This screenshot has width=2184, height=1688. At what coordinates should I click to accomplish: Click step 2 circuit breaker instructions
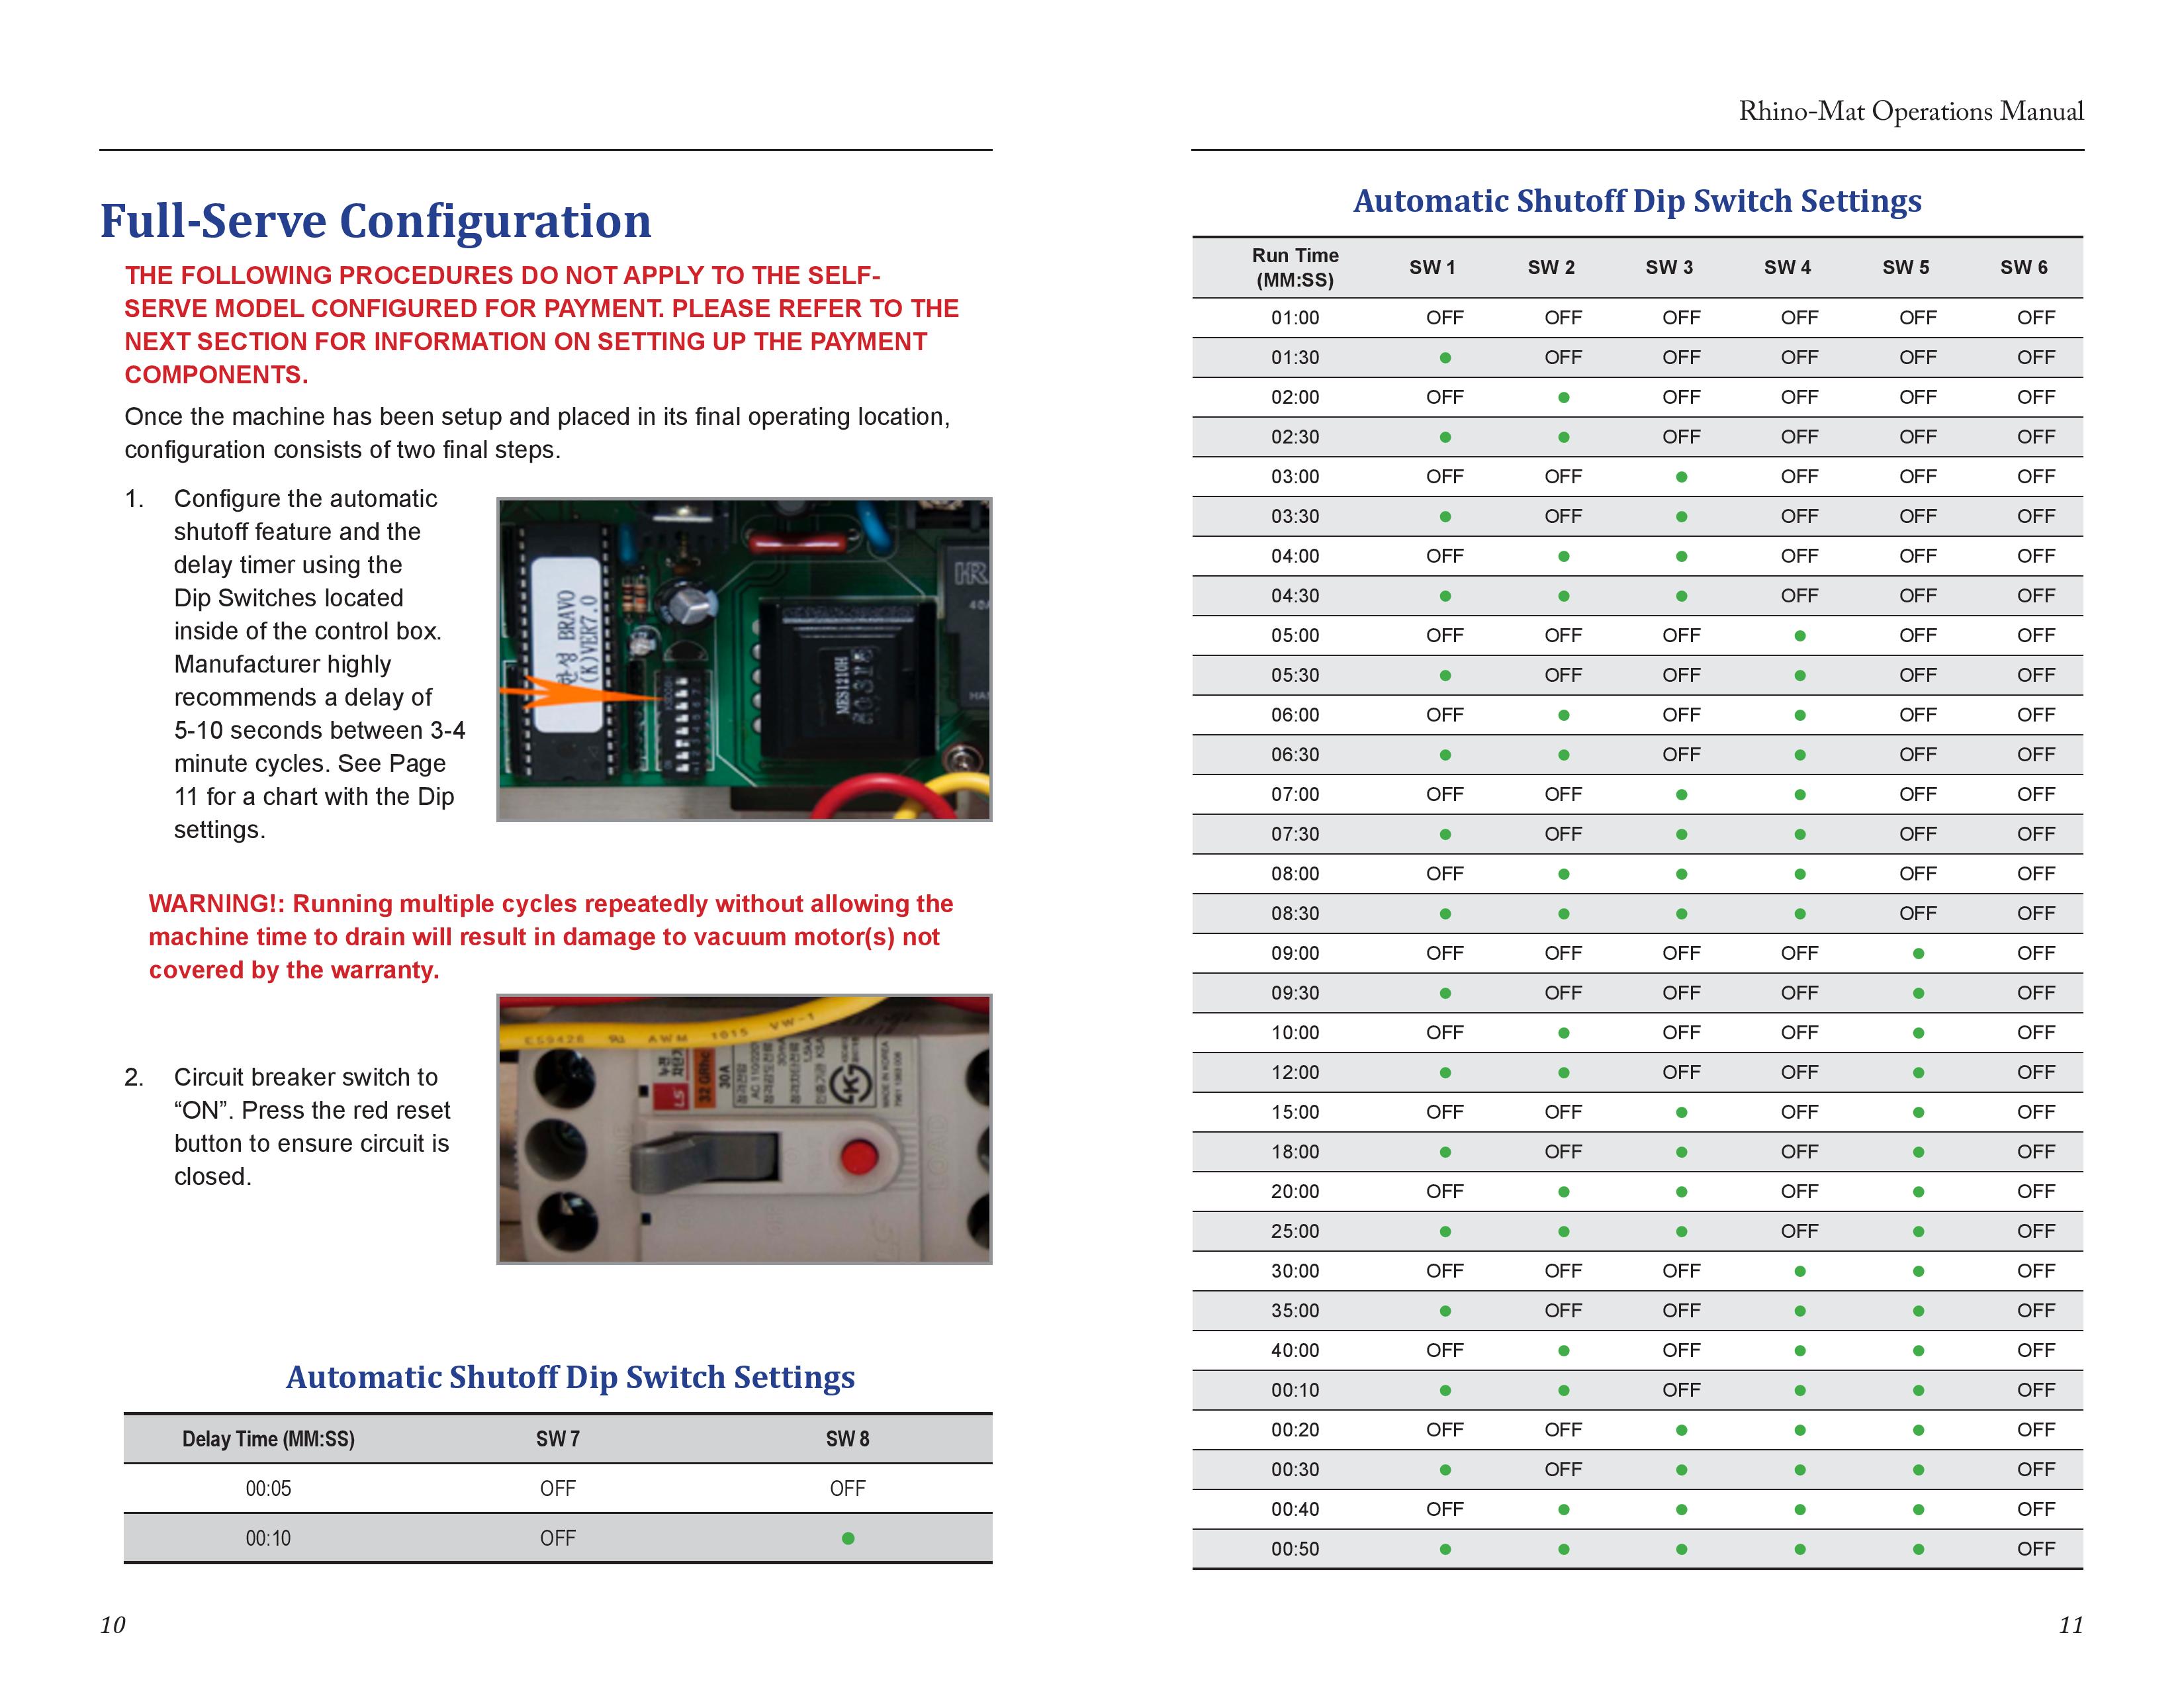[x=312, y=1127]
